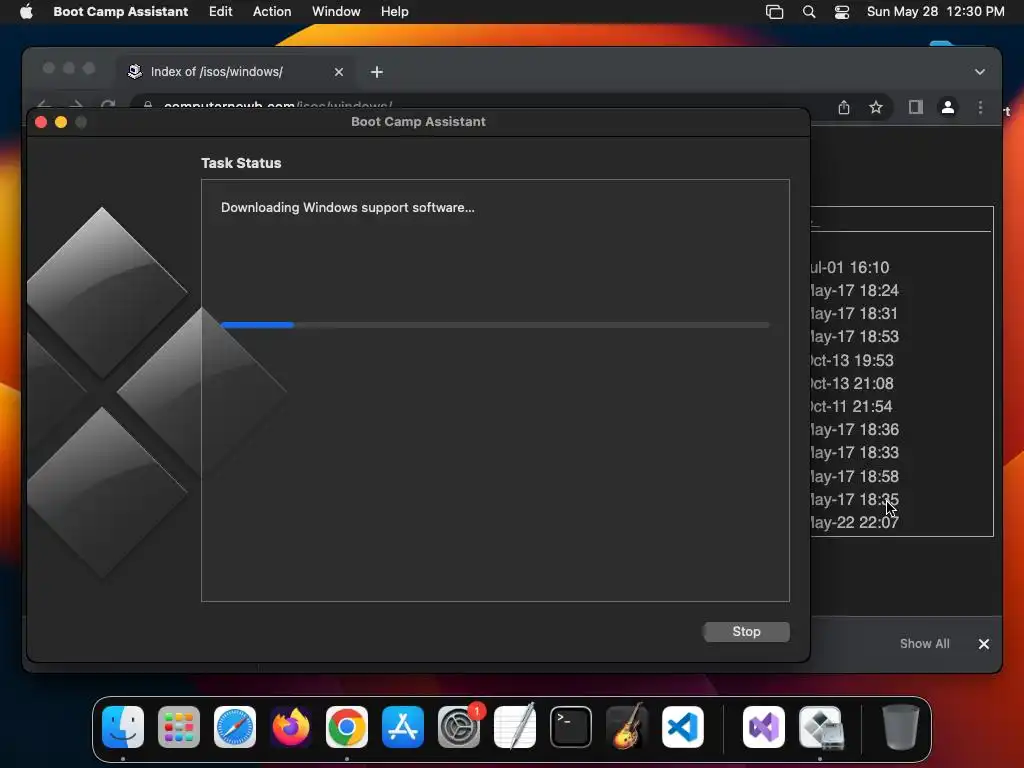Open TextEdit from the Dock
The width and height of the screenshot is (1024, 768).
(515, 727)
